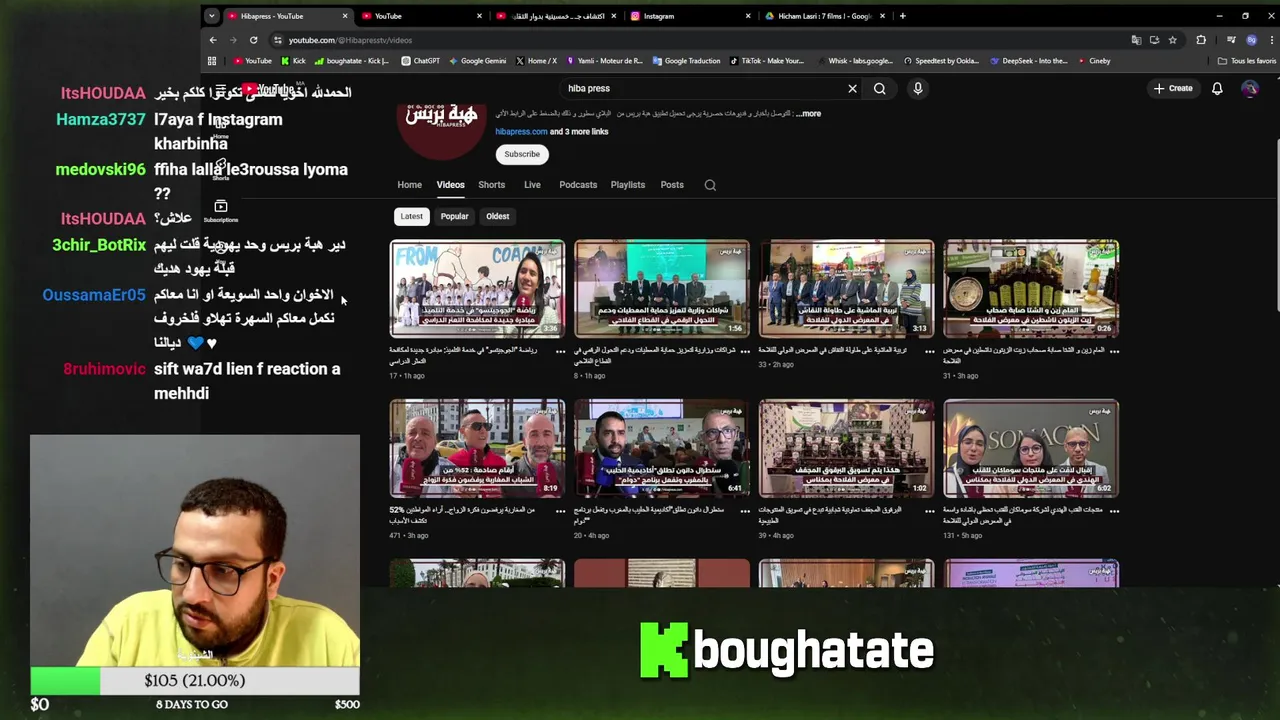Screen dimensions: 1280x720
Task: Select the Latest sort chip
Action: pos(412,216)
